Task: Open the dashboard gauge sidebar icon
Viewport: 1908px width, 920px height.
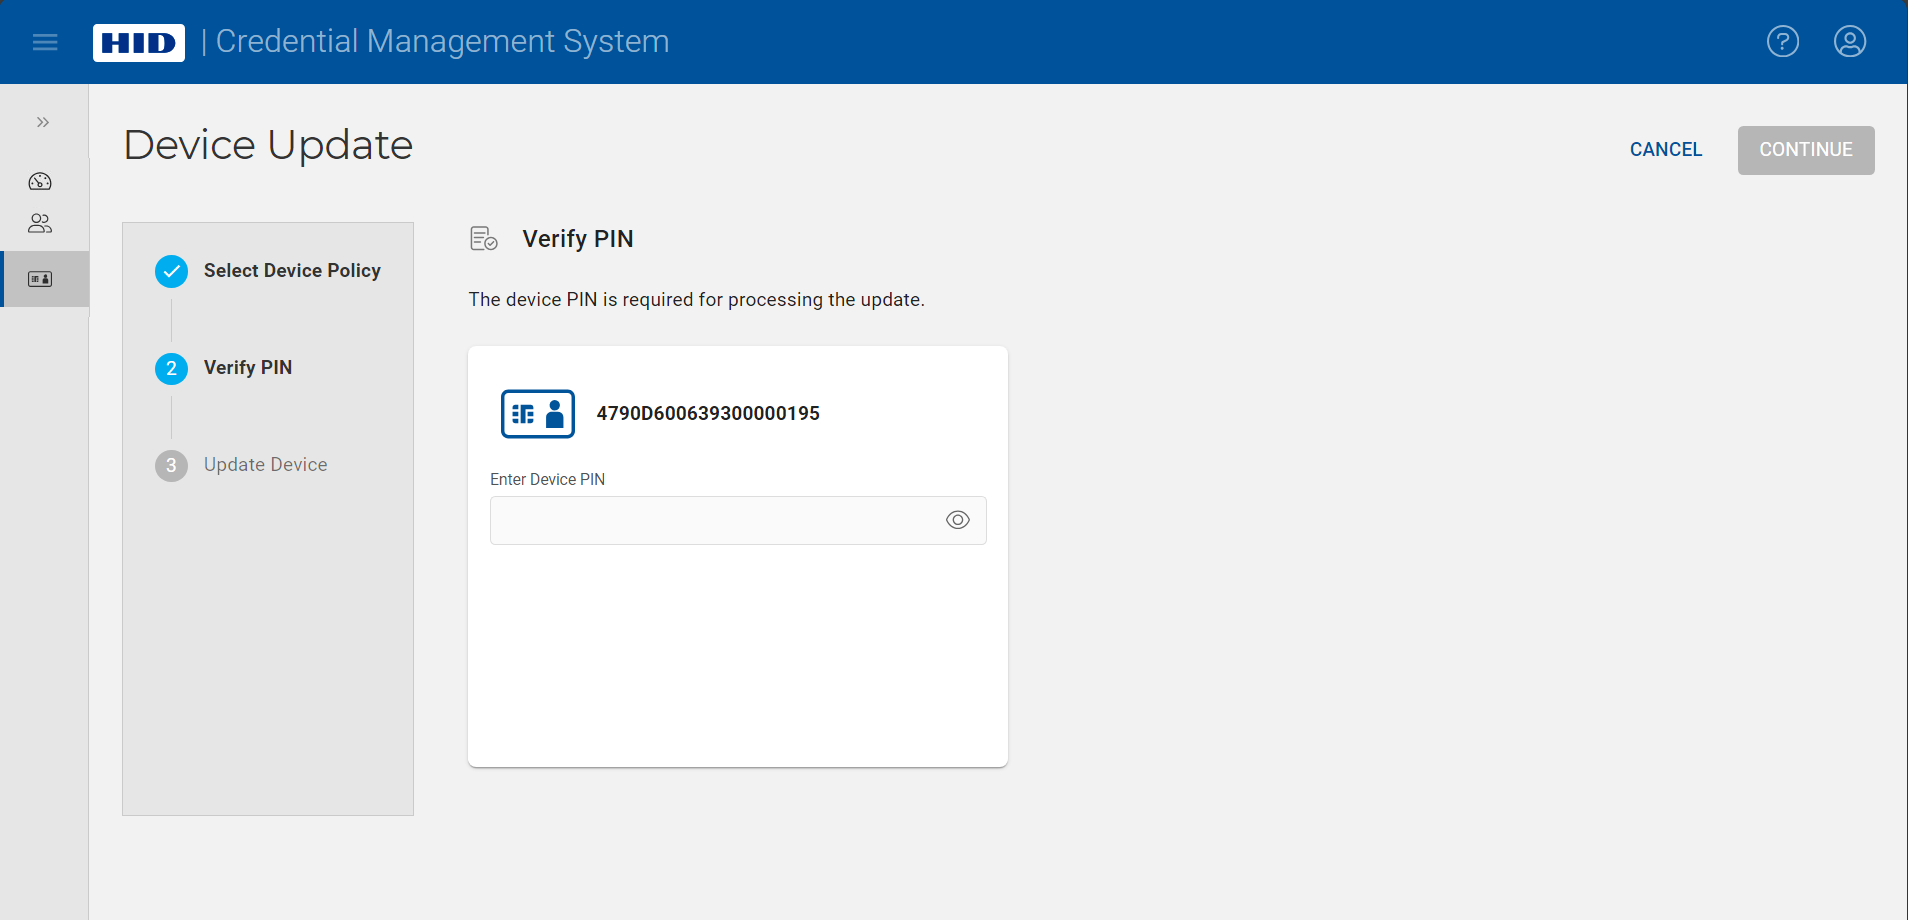Action: point(40,181)
